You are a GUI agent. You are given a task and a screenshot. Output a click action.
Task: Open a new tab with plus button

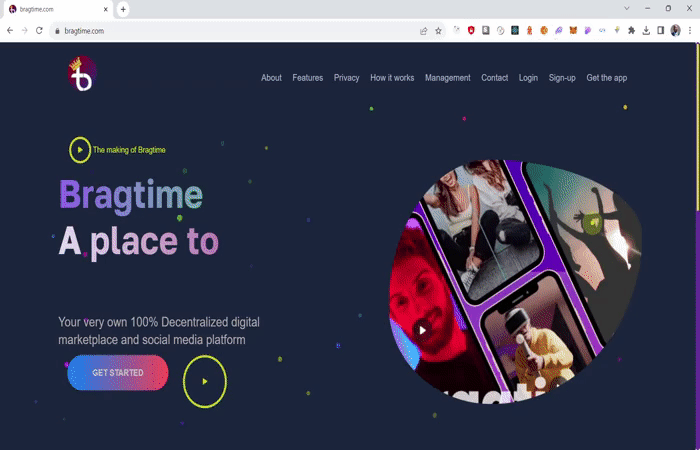[x=123, y=9]
